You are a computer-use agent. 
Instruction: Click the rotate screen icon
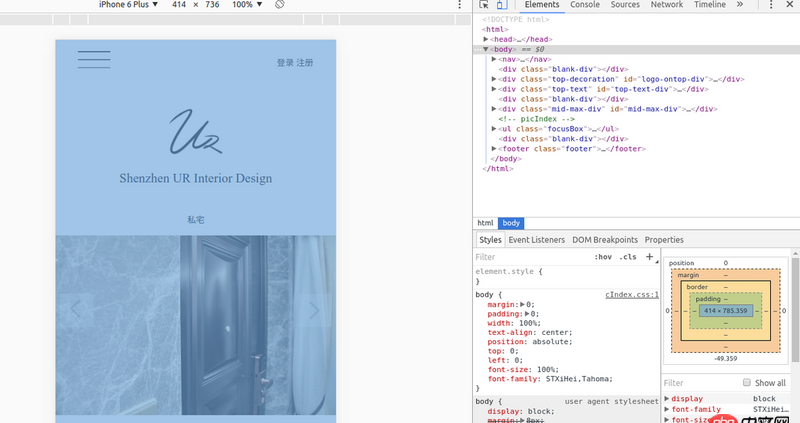coord(280,5)
